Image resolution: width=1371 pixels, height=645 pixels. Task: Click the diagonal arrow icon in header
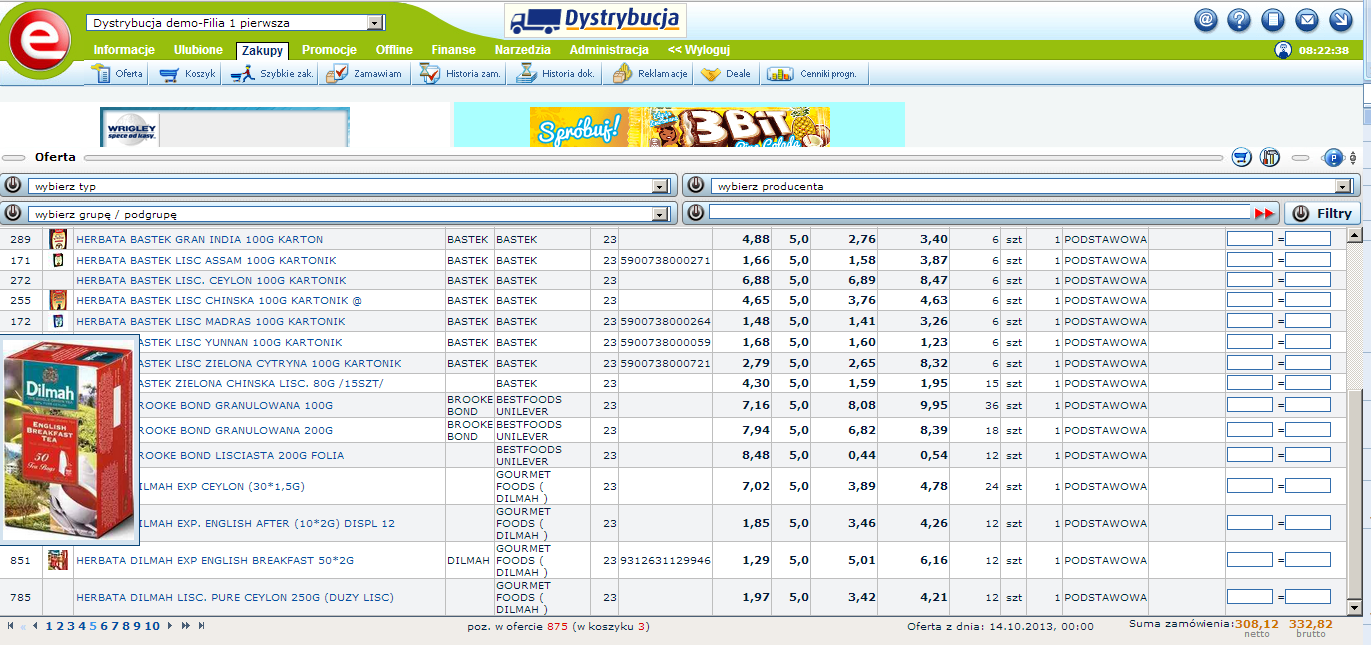(x=1340, y=19)
